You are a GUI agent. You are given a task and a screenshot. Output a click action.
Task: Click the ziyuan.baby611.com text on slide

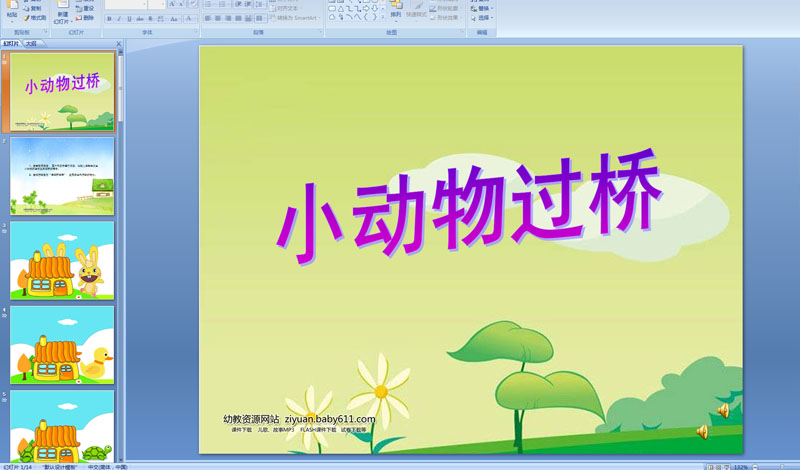pos(330,419)
